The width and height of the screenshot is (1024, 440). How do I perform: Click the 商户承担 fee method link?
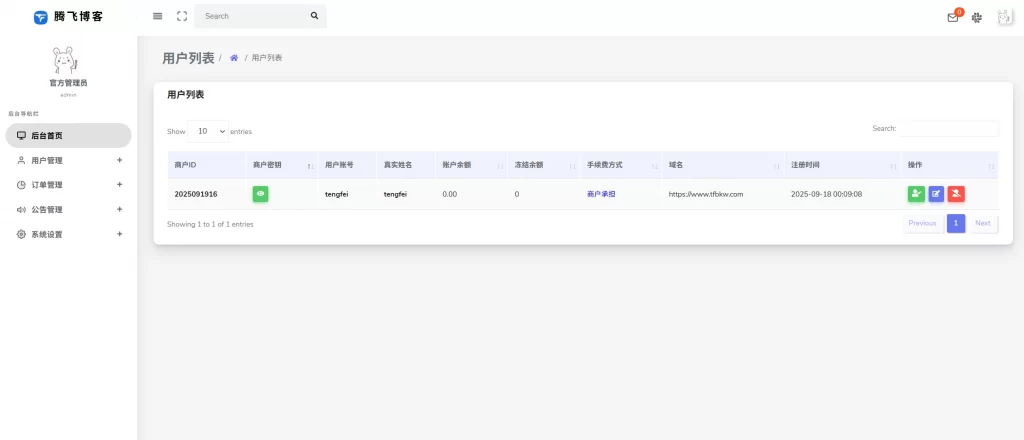(601, 194)
